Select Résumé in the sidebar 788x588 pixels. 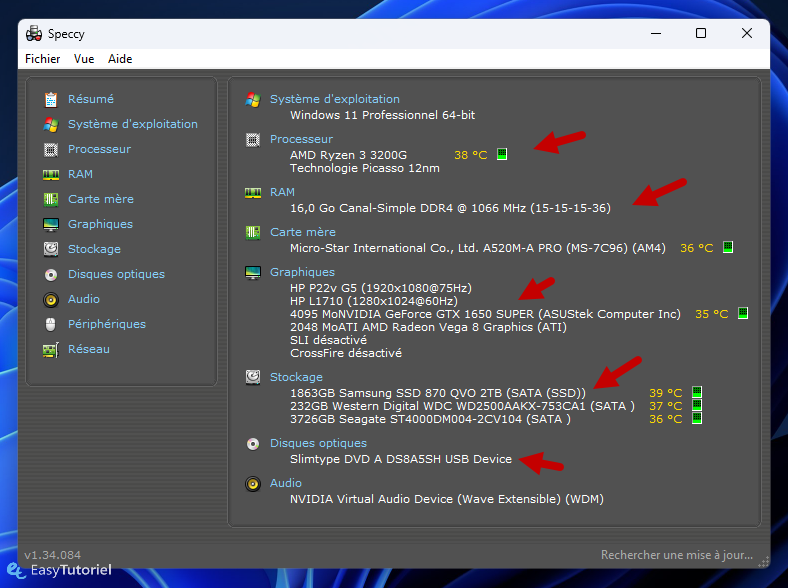[x=91, y=99]
